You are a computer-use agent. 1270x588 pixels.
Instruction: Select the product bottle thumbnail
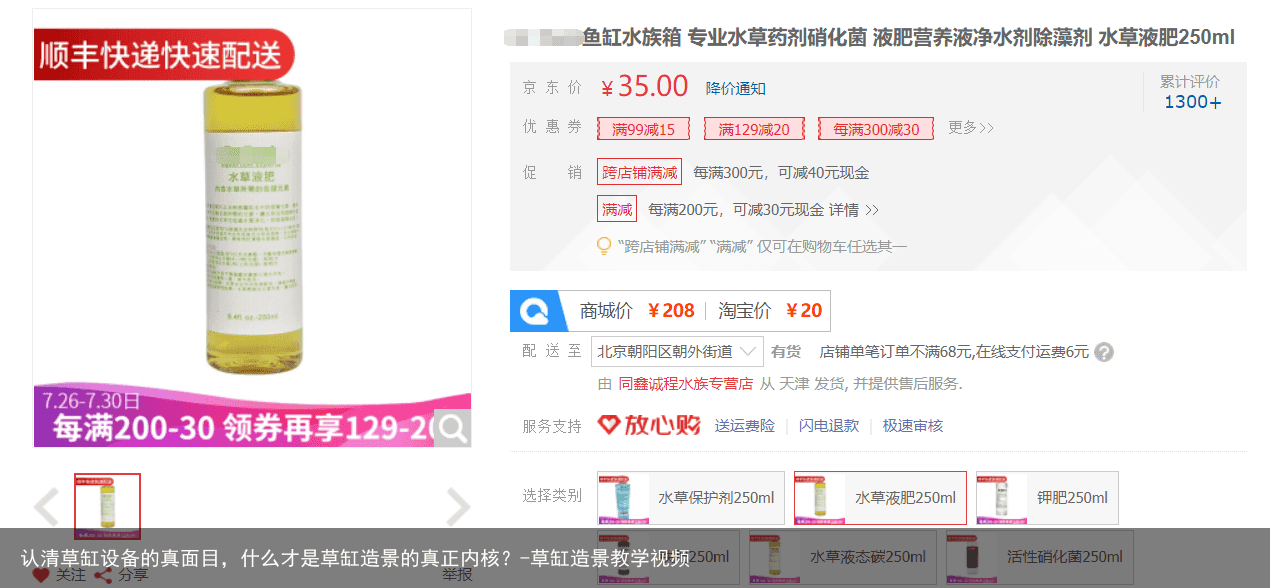click(107, 507)
